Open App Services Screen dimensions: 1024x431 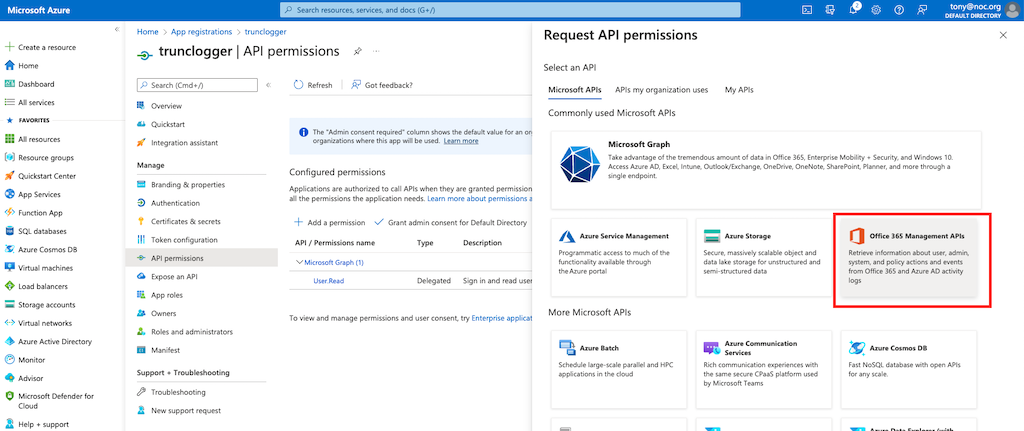coord(32,194)
